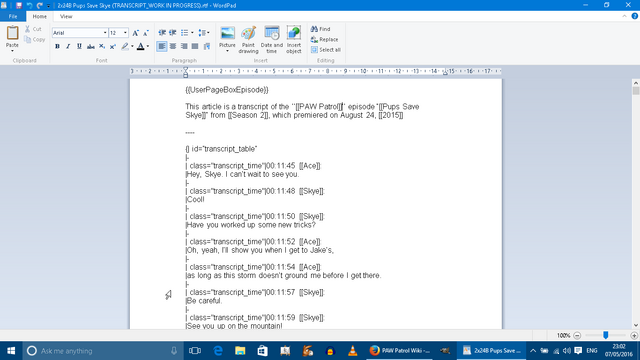The image size is (640, 360).
Task: Undo the last action
Action: [x=29, y=5]
